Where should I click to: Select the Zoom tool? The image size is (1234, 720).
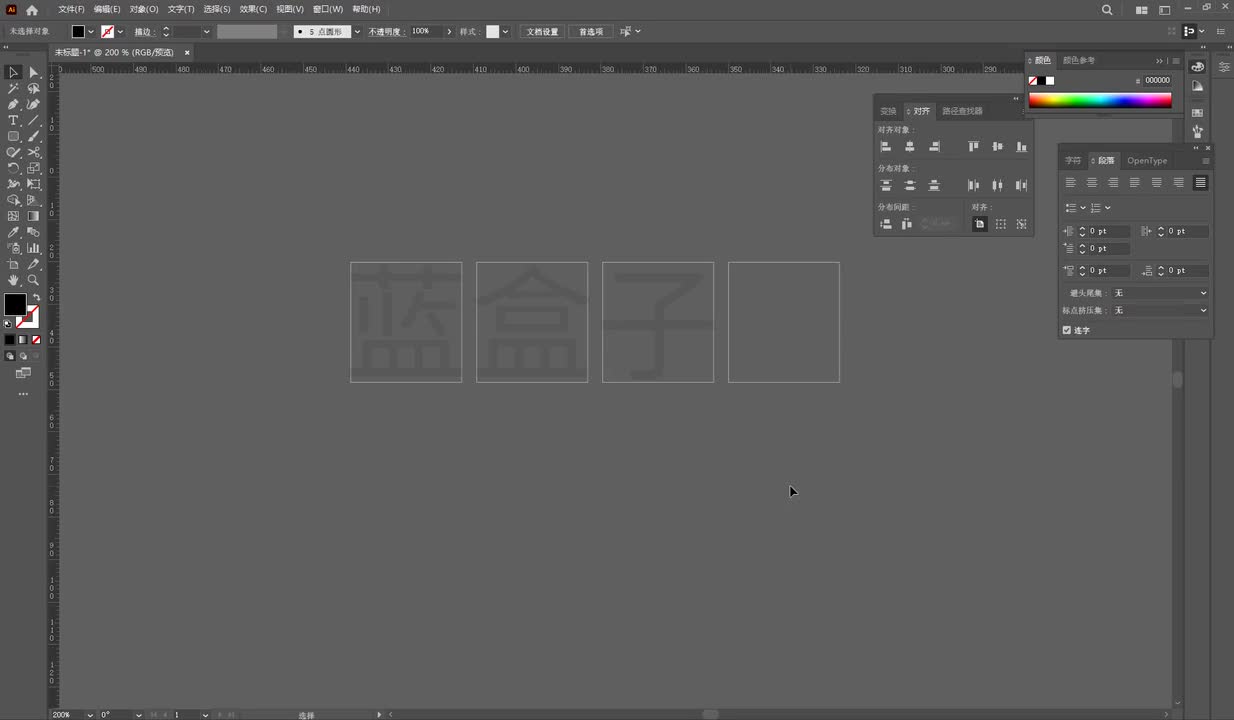pyautogui.click(x=33, y=280)
